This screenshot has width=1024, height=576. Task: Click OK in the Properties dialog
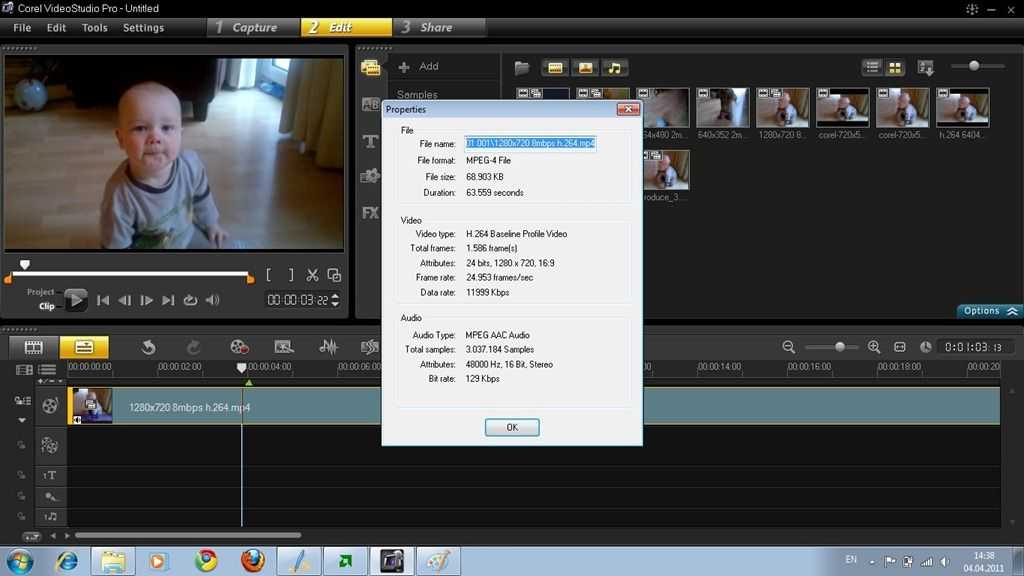[x=512, y=427]
